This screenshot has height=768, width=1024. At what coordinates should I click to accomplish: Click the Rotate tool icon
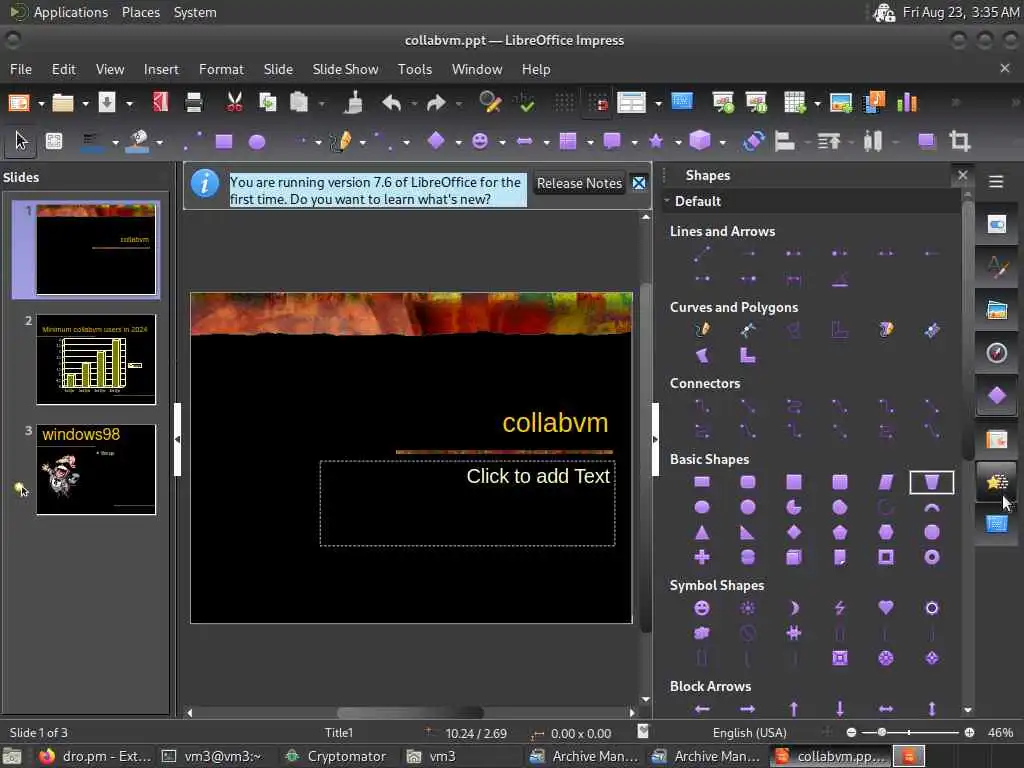753,141
